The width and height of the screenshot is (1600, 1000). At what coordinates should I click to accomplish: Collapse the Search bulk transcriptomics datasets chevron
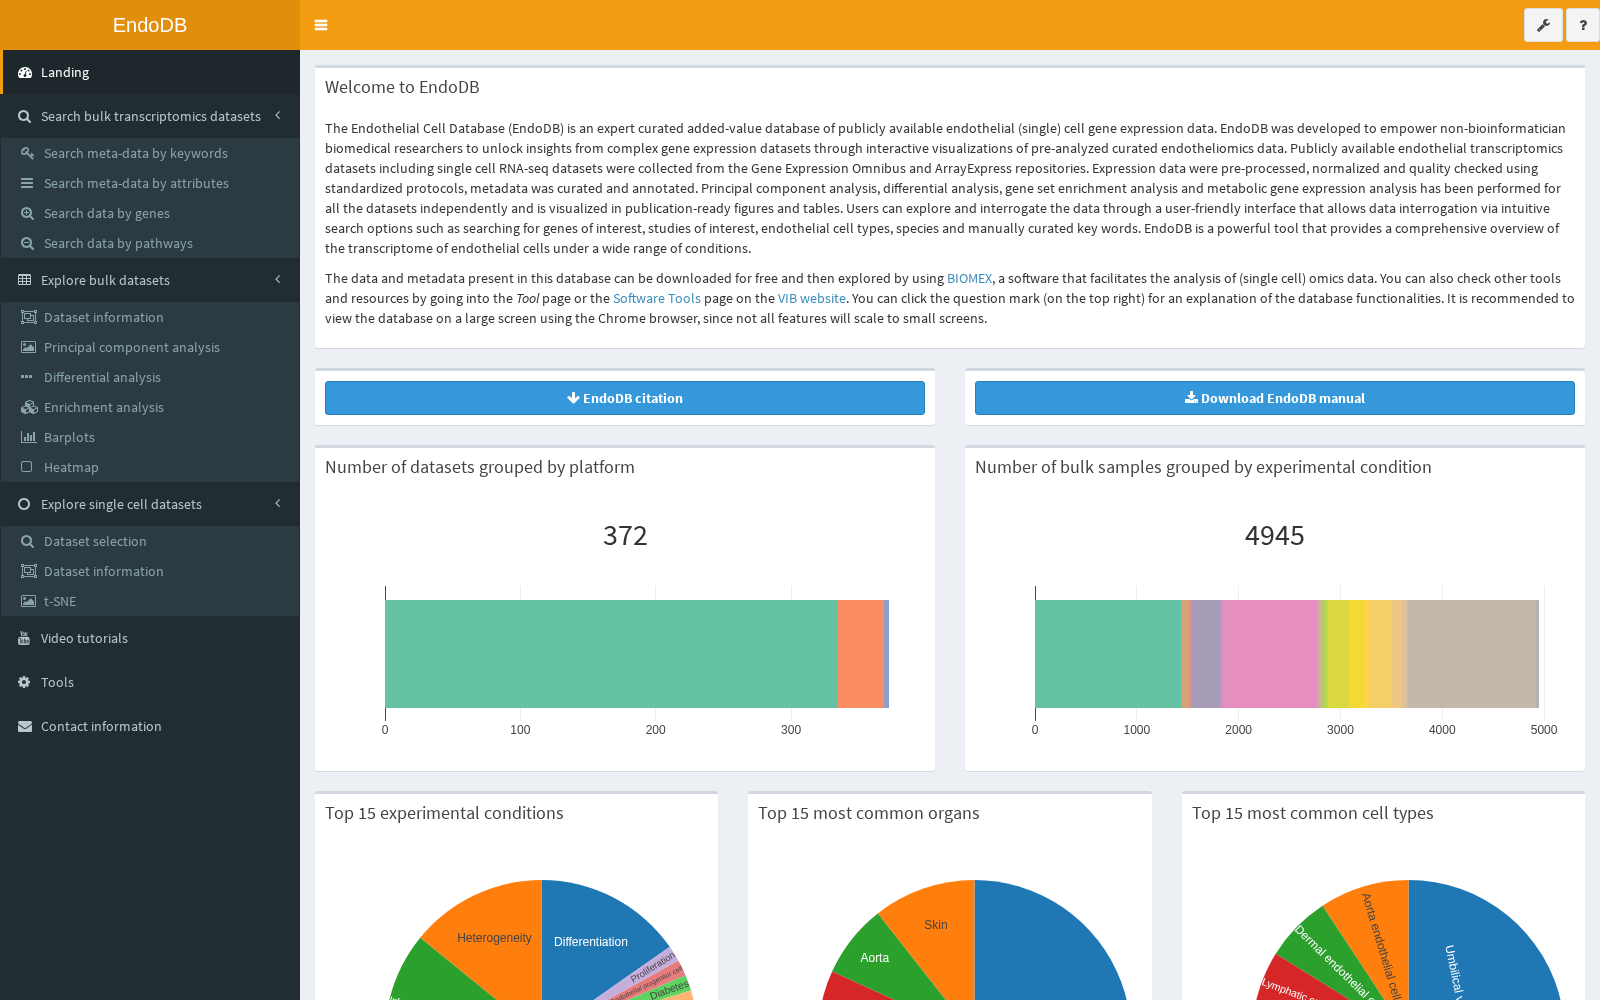pyautogui.click(x=278, y=116)
